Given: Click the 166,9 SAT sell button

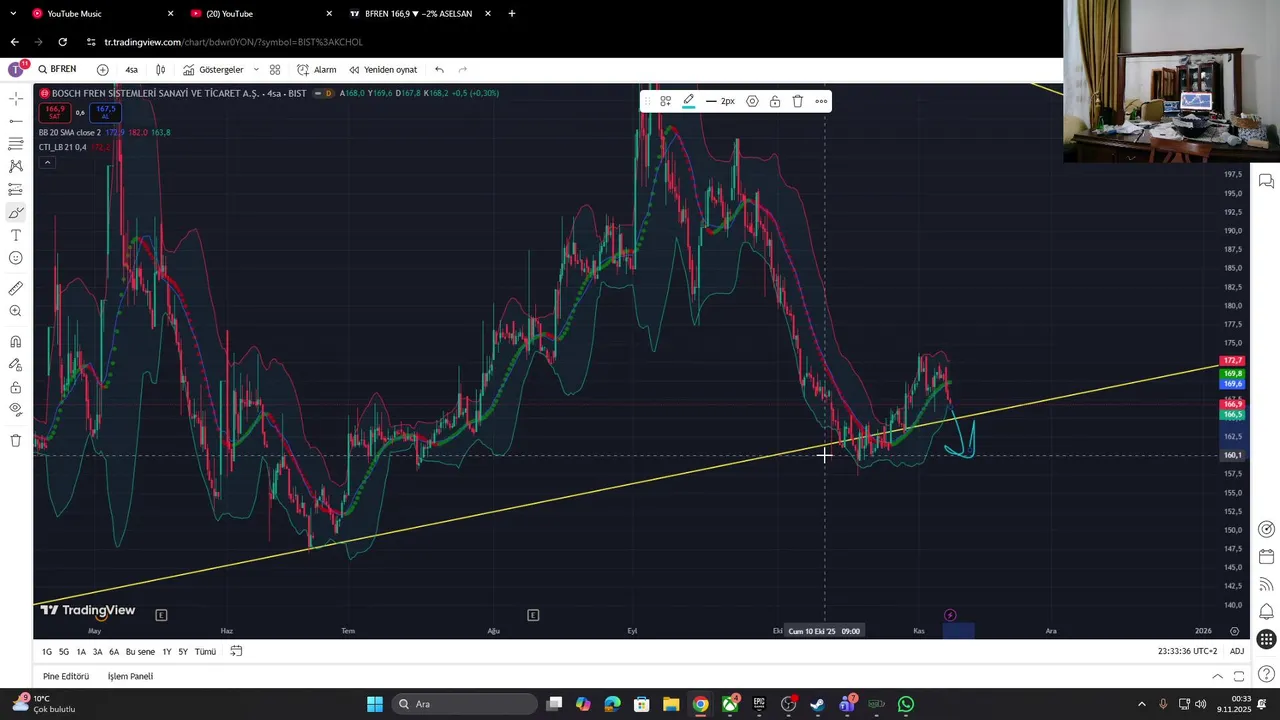Looking at the screenshot, I should click(x=54, y=112).
